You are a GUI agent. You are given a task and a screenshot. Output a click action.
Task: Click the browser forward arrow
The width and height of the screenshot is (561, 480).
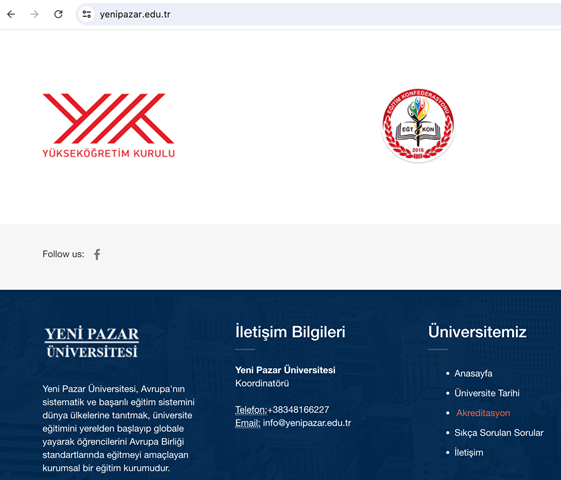pyautogui.click(x=34, y=14)
